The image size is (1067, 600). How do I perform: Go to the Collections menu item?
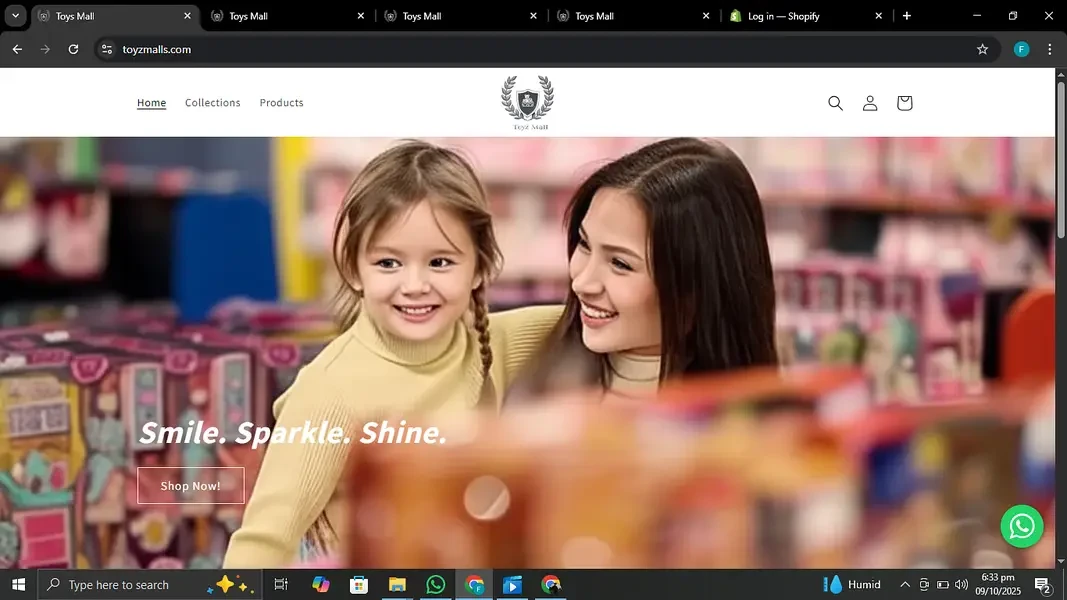pos(212,103)
